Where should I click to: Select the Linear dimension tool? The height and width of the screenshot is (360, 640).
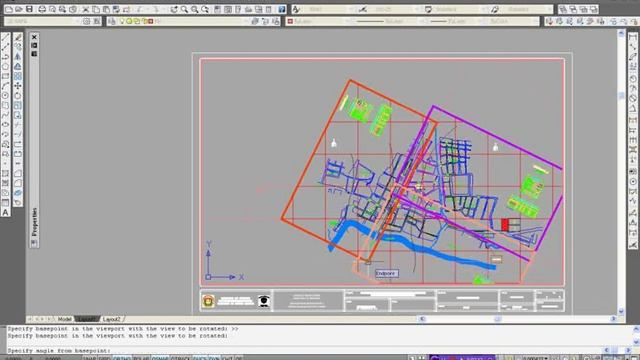pyautogui.click(x=633, y=37)
